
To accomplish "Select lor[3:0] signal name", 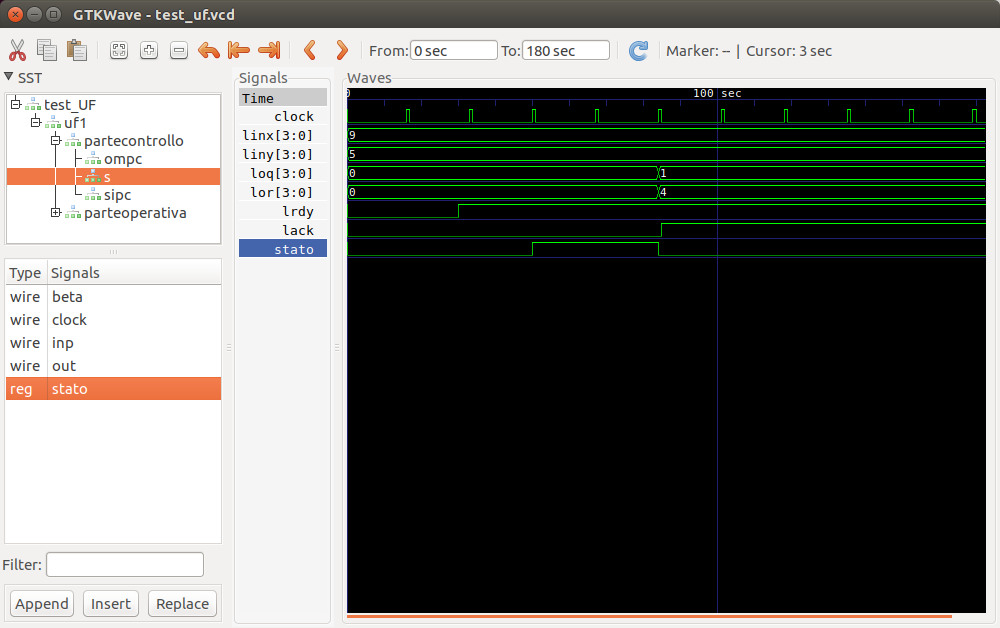I will tap(281, 193).
